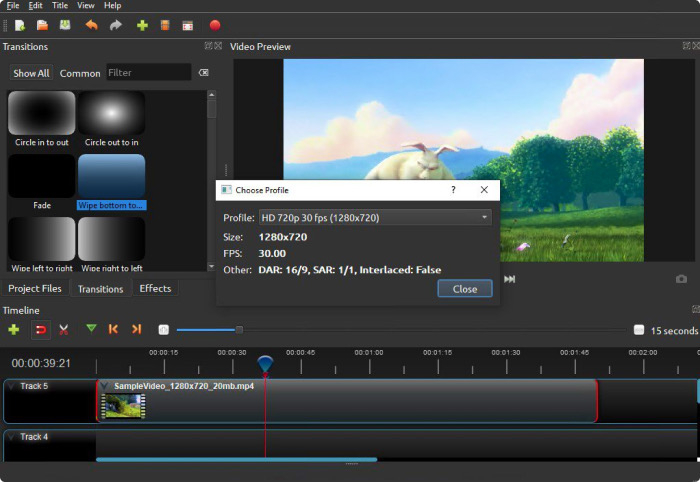Import files with the green plus toolbar icon
700x482 pixels.
pos(142,25)
